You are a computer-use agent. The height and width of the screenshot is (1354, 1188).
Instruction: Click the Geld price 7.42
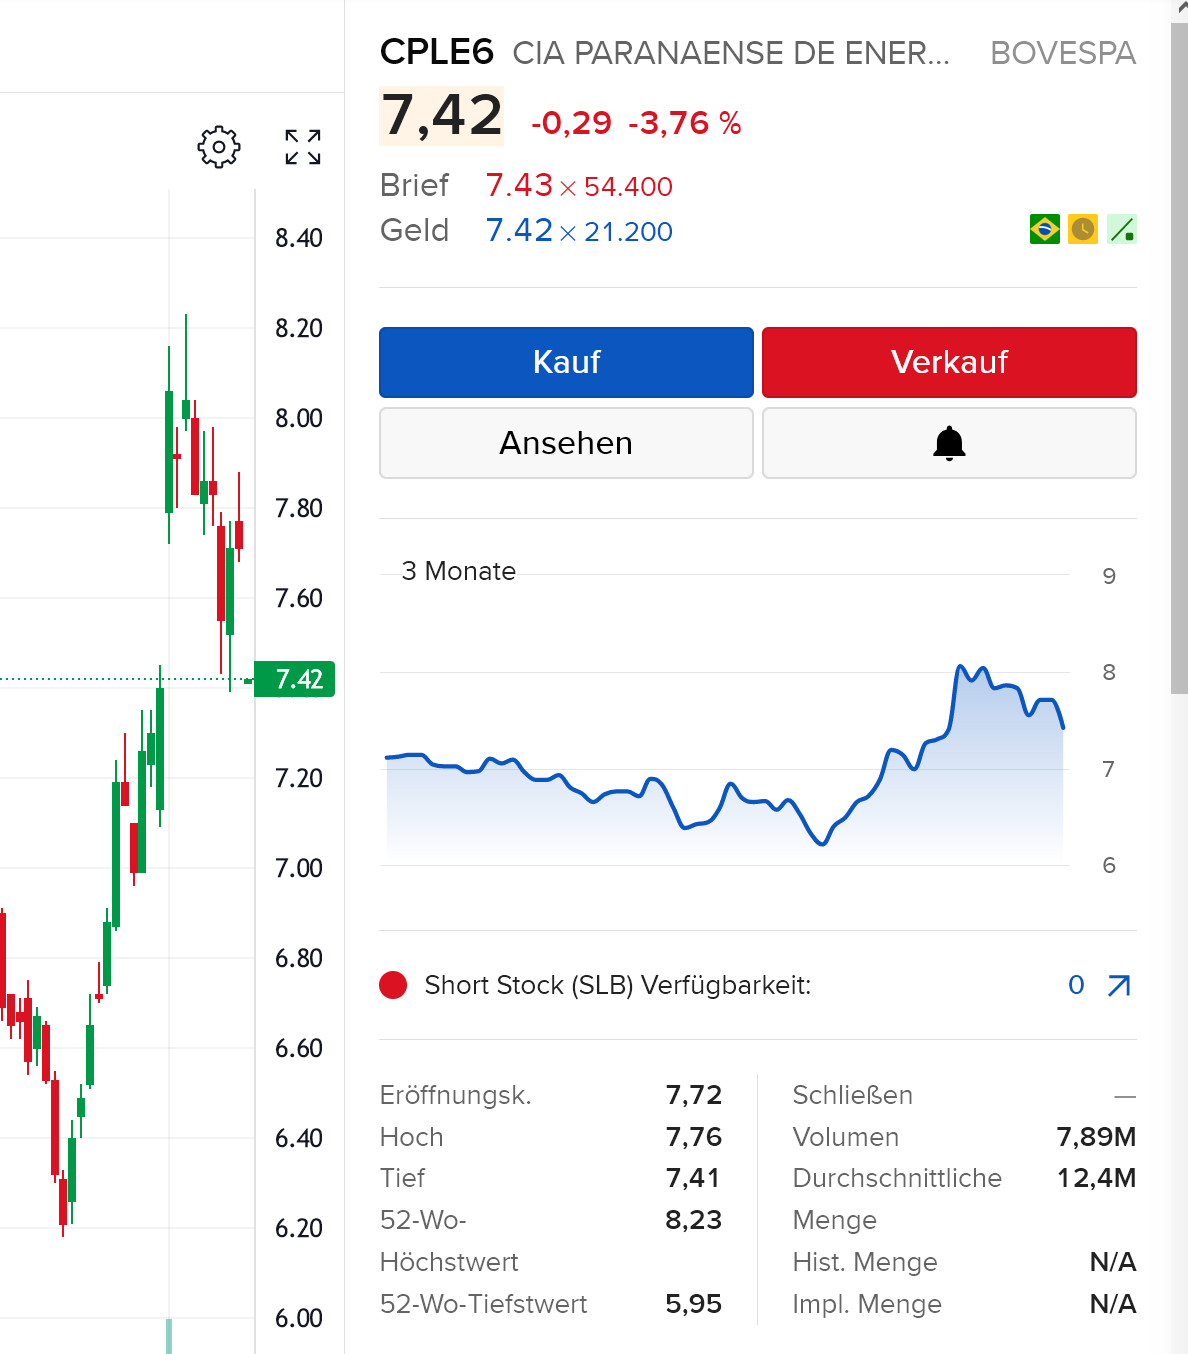(x=519, y=230)
